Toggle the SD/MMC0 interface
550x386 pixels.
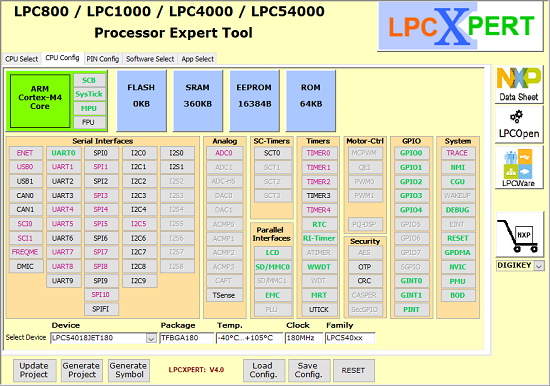273,267
